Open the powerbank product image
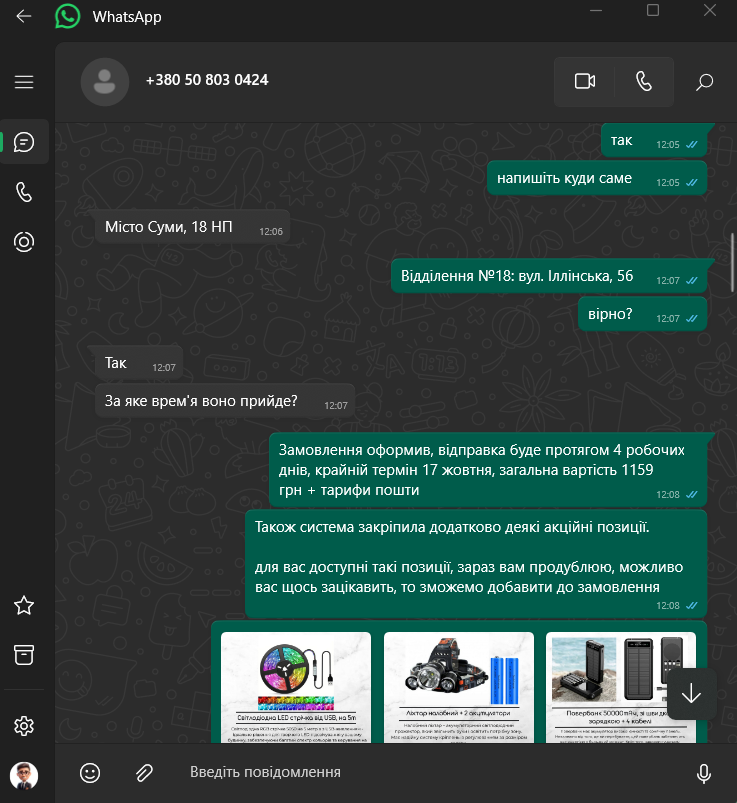The image size is (737, 803). [x=621, y=687]
